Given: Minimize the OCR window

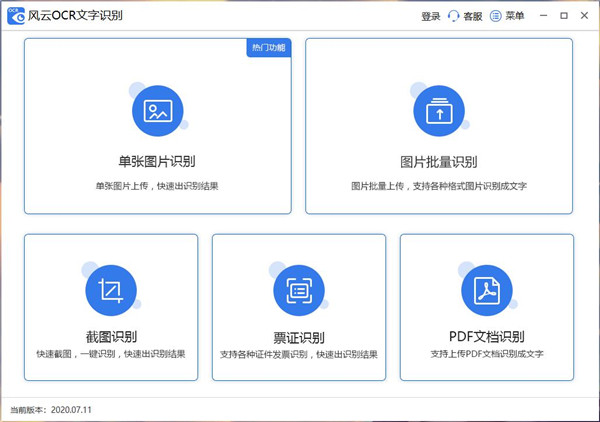Looking at the screenshot, I should tap(543, 16).
